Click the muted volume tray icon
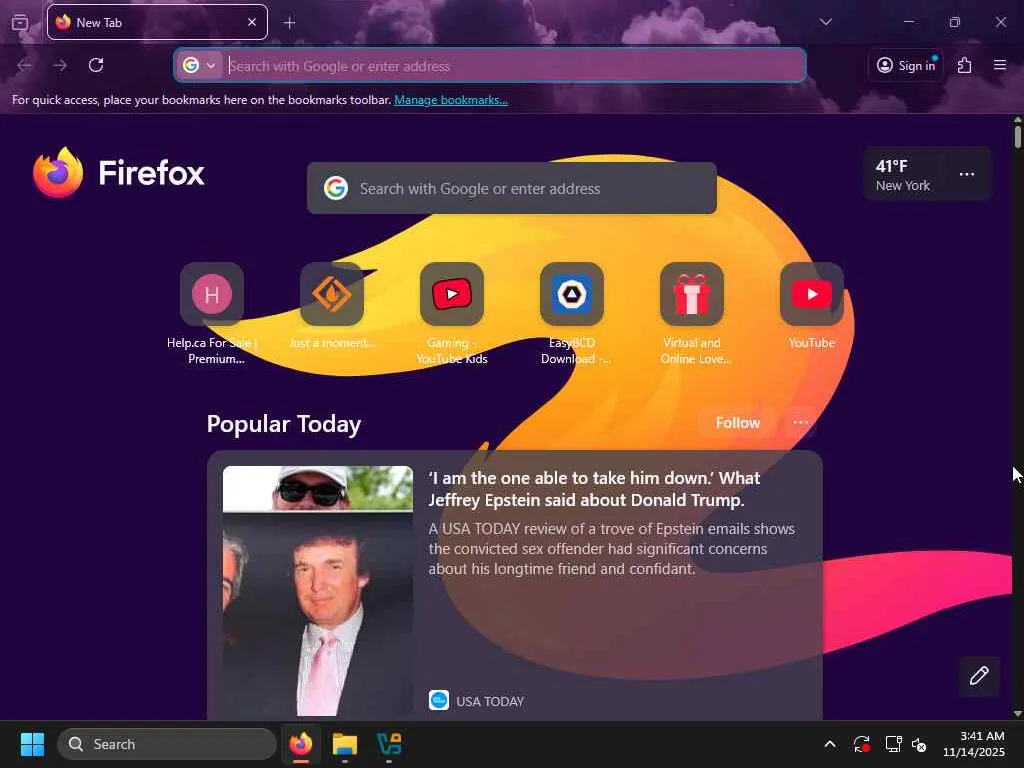 tap(919, 744)
